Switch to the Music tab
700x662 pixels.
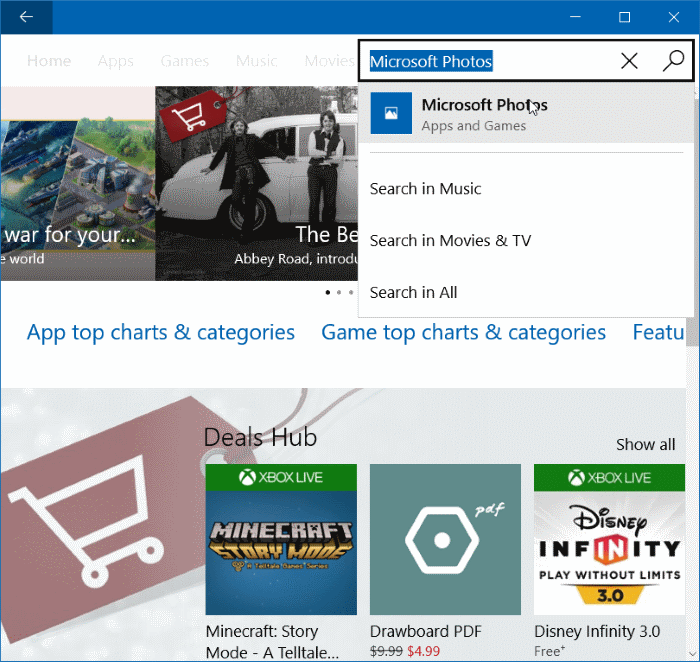point(257,61)
